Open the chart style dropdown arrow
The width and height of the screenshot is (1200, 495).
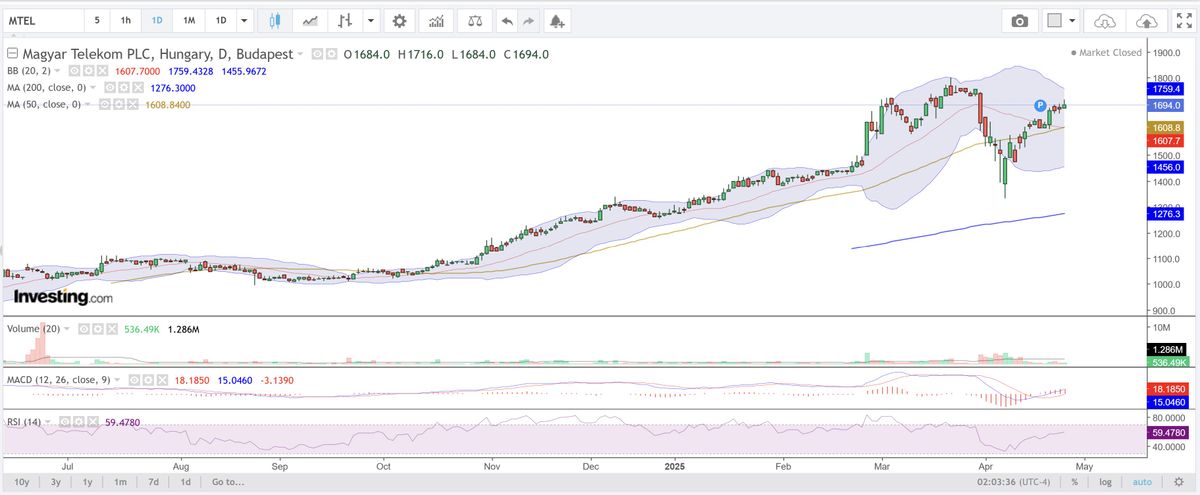pyautogui.click(x=371, y=20)
